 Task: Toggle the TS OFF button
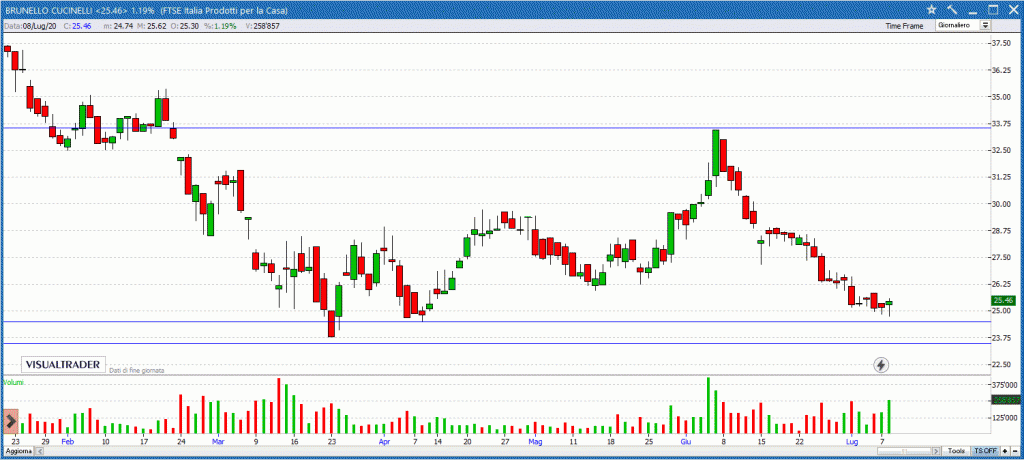click(x=985, y=451)
